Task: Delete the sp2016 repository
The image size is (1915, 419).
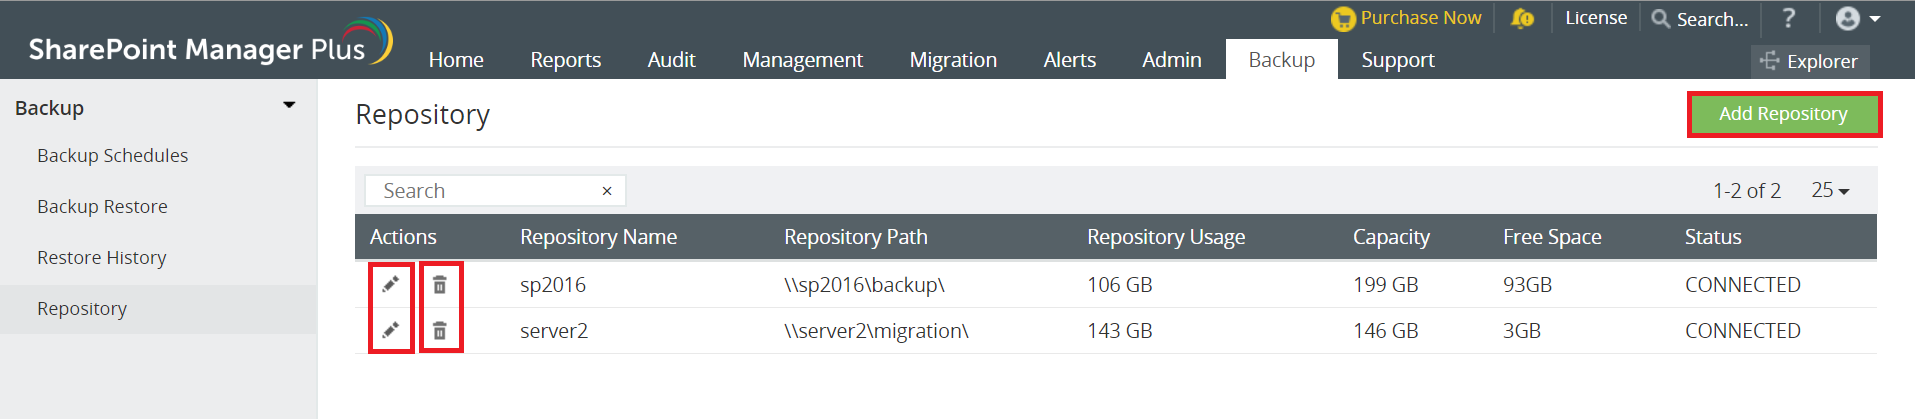Action: (440, 285)
